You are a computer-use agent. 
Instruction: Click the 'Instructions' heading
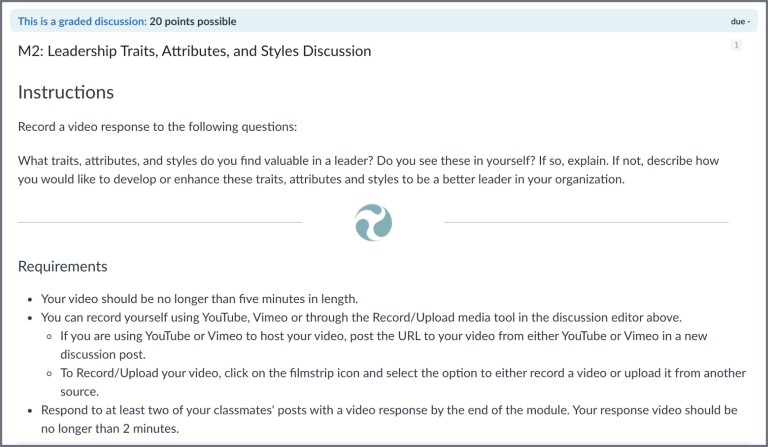66,92
